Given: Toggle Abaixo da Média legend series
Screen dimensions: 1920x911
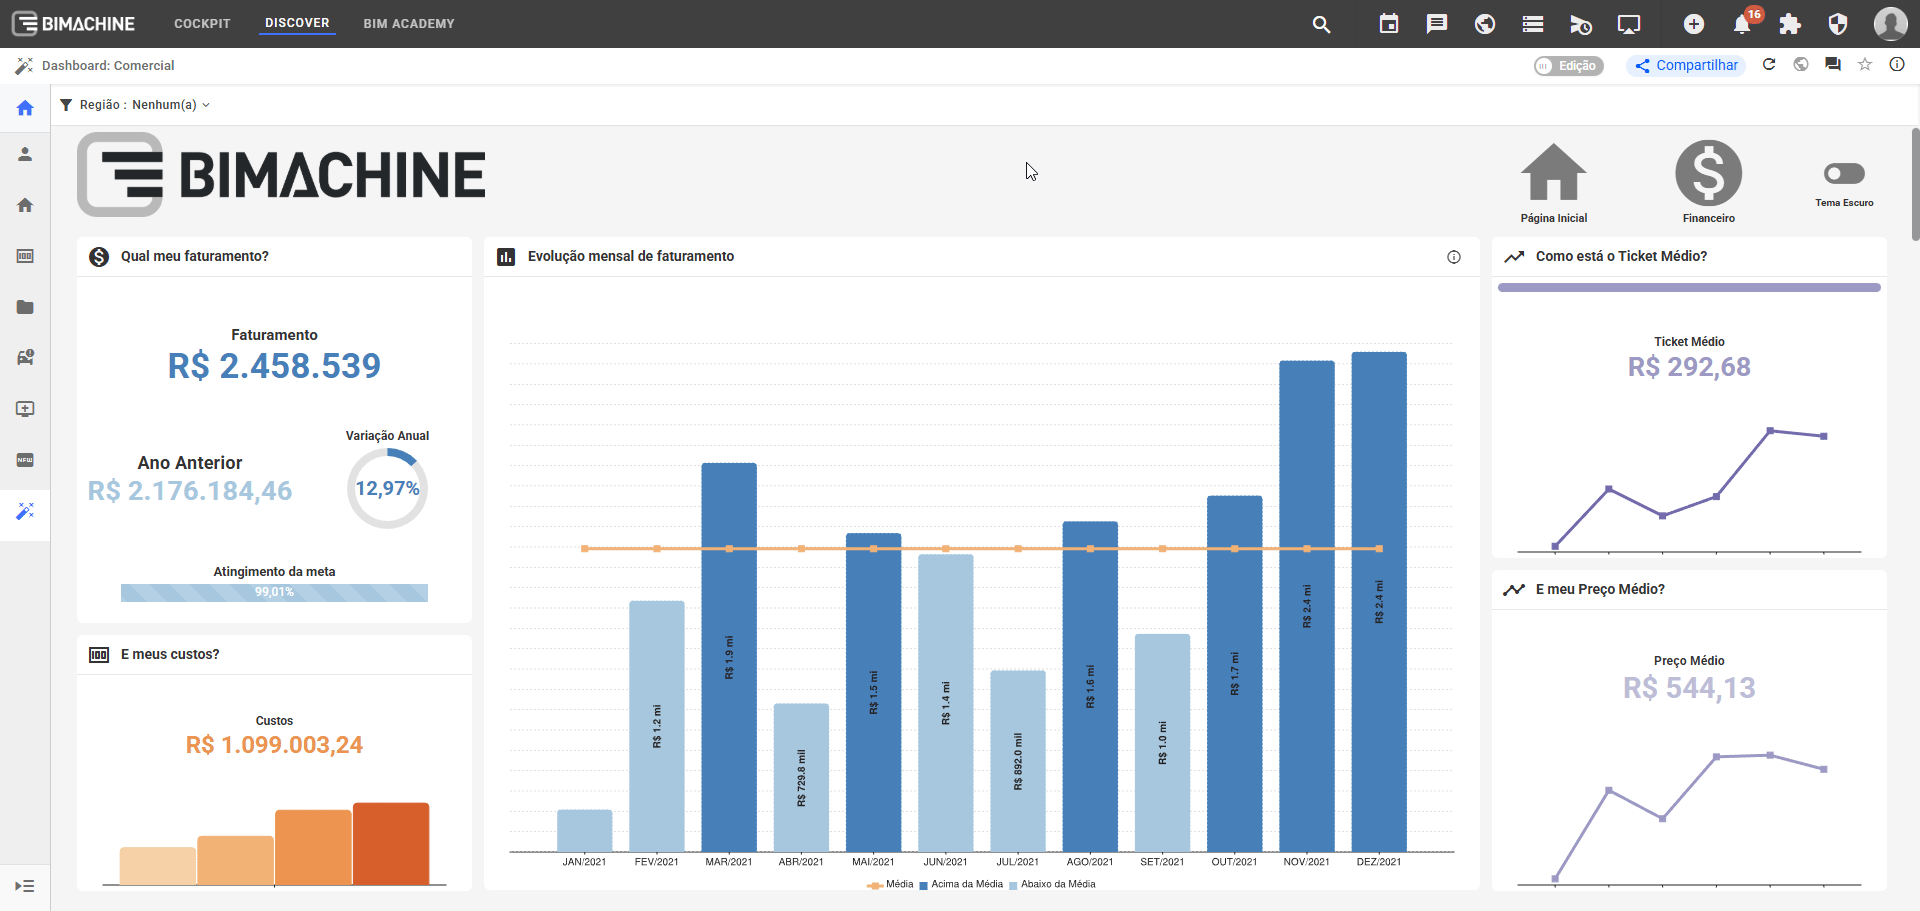Looking at the screenshot, I should (1057, 884).
